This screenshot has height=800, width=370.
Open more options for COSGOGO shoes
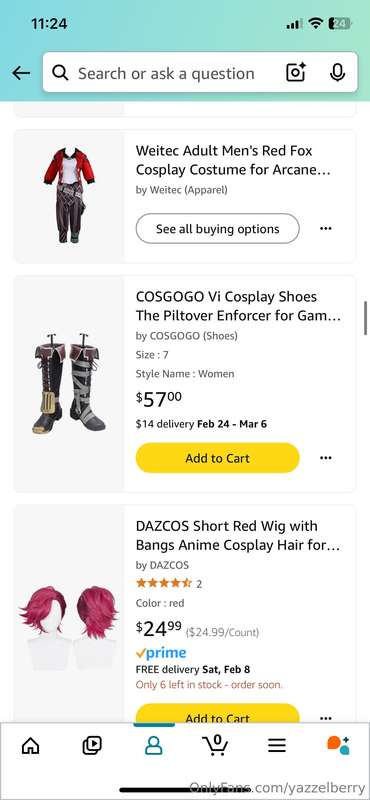(x=326, y=458)
